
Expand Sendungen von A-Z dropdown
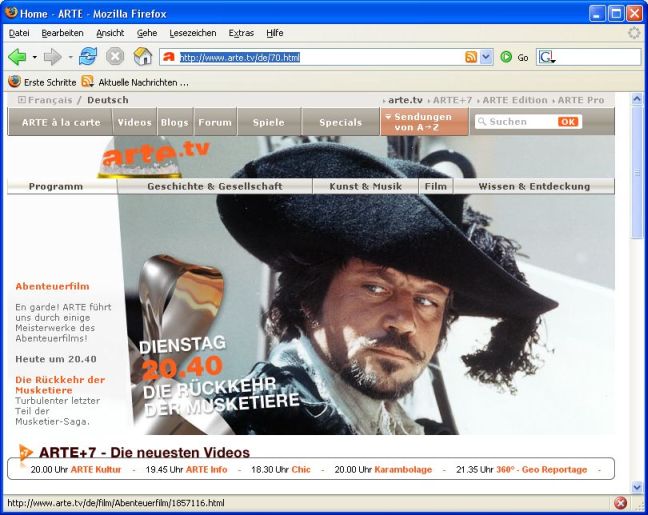(x=424, y=122)
